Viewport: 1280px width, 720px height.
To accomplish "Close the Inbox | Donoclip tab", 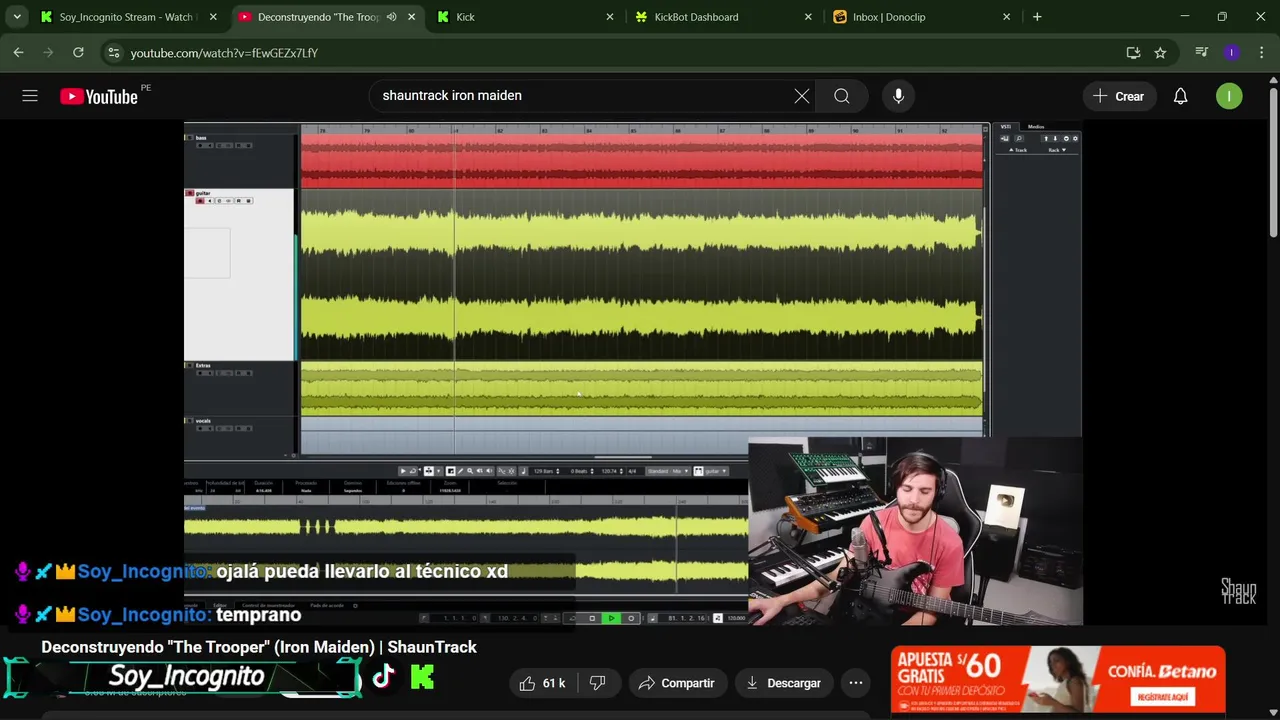I will [x=1007, y=17].
